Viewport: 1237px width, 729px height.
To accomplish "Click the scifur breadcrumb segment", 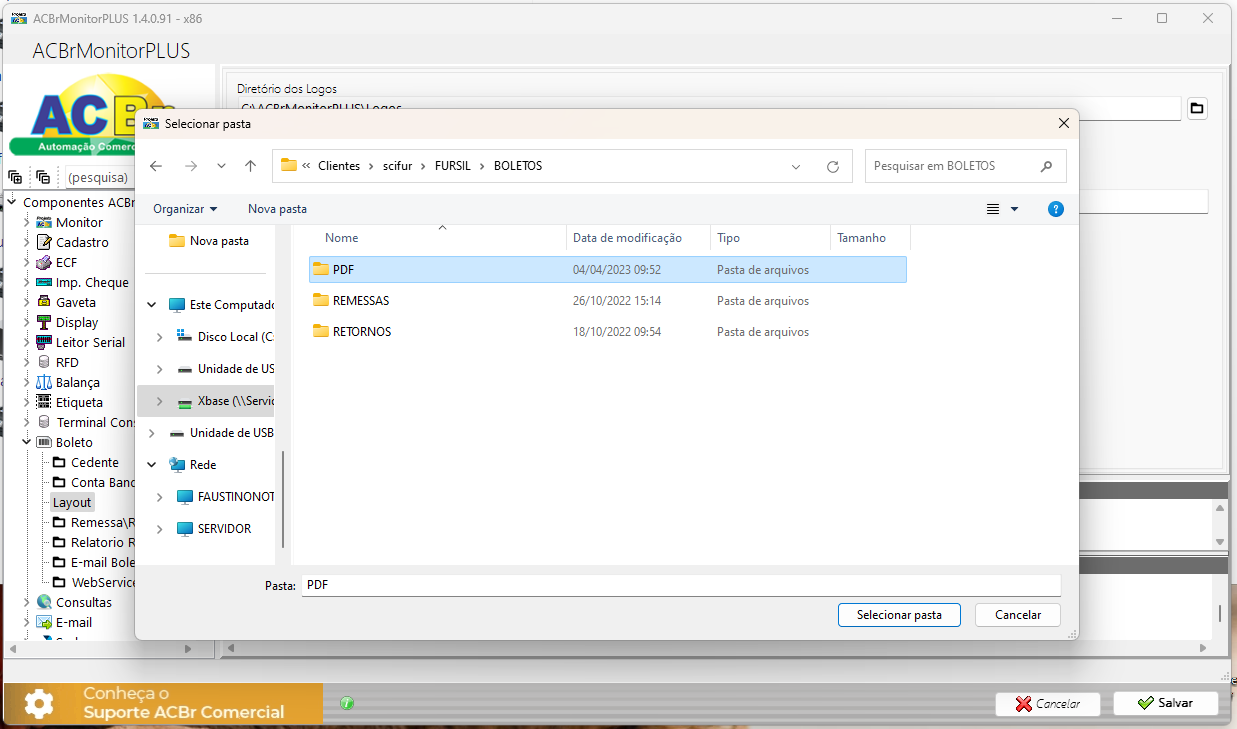I will click(397, 166).
